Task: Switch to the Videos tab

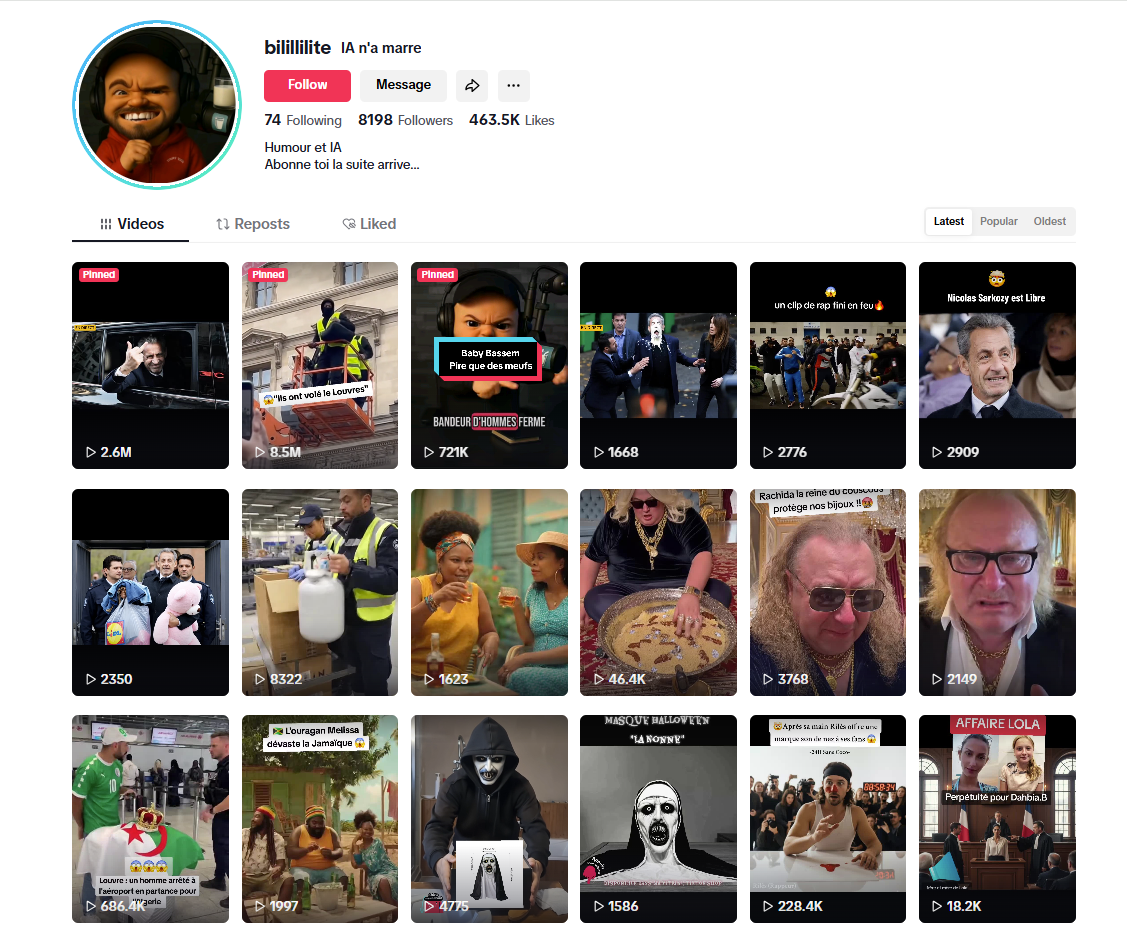Action: 131,224
